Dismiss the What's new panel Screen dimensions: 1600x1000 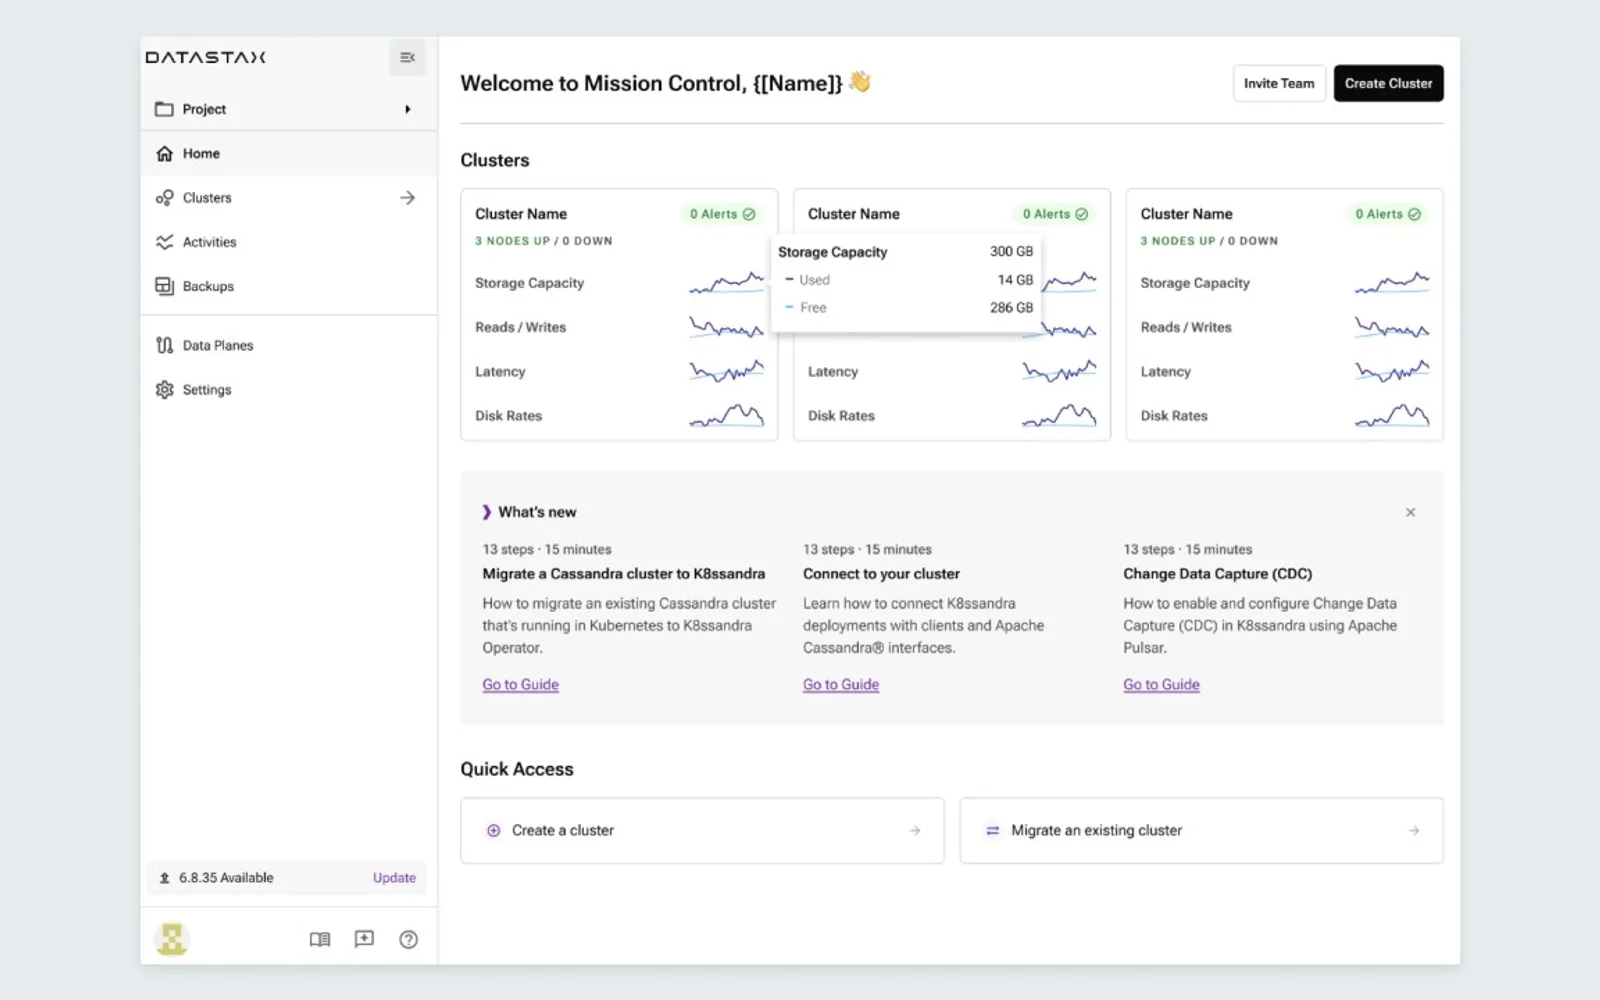(1410, 512)
